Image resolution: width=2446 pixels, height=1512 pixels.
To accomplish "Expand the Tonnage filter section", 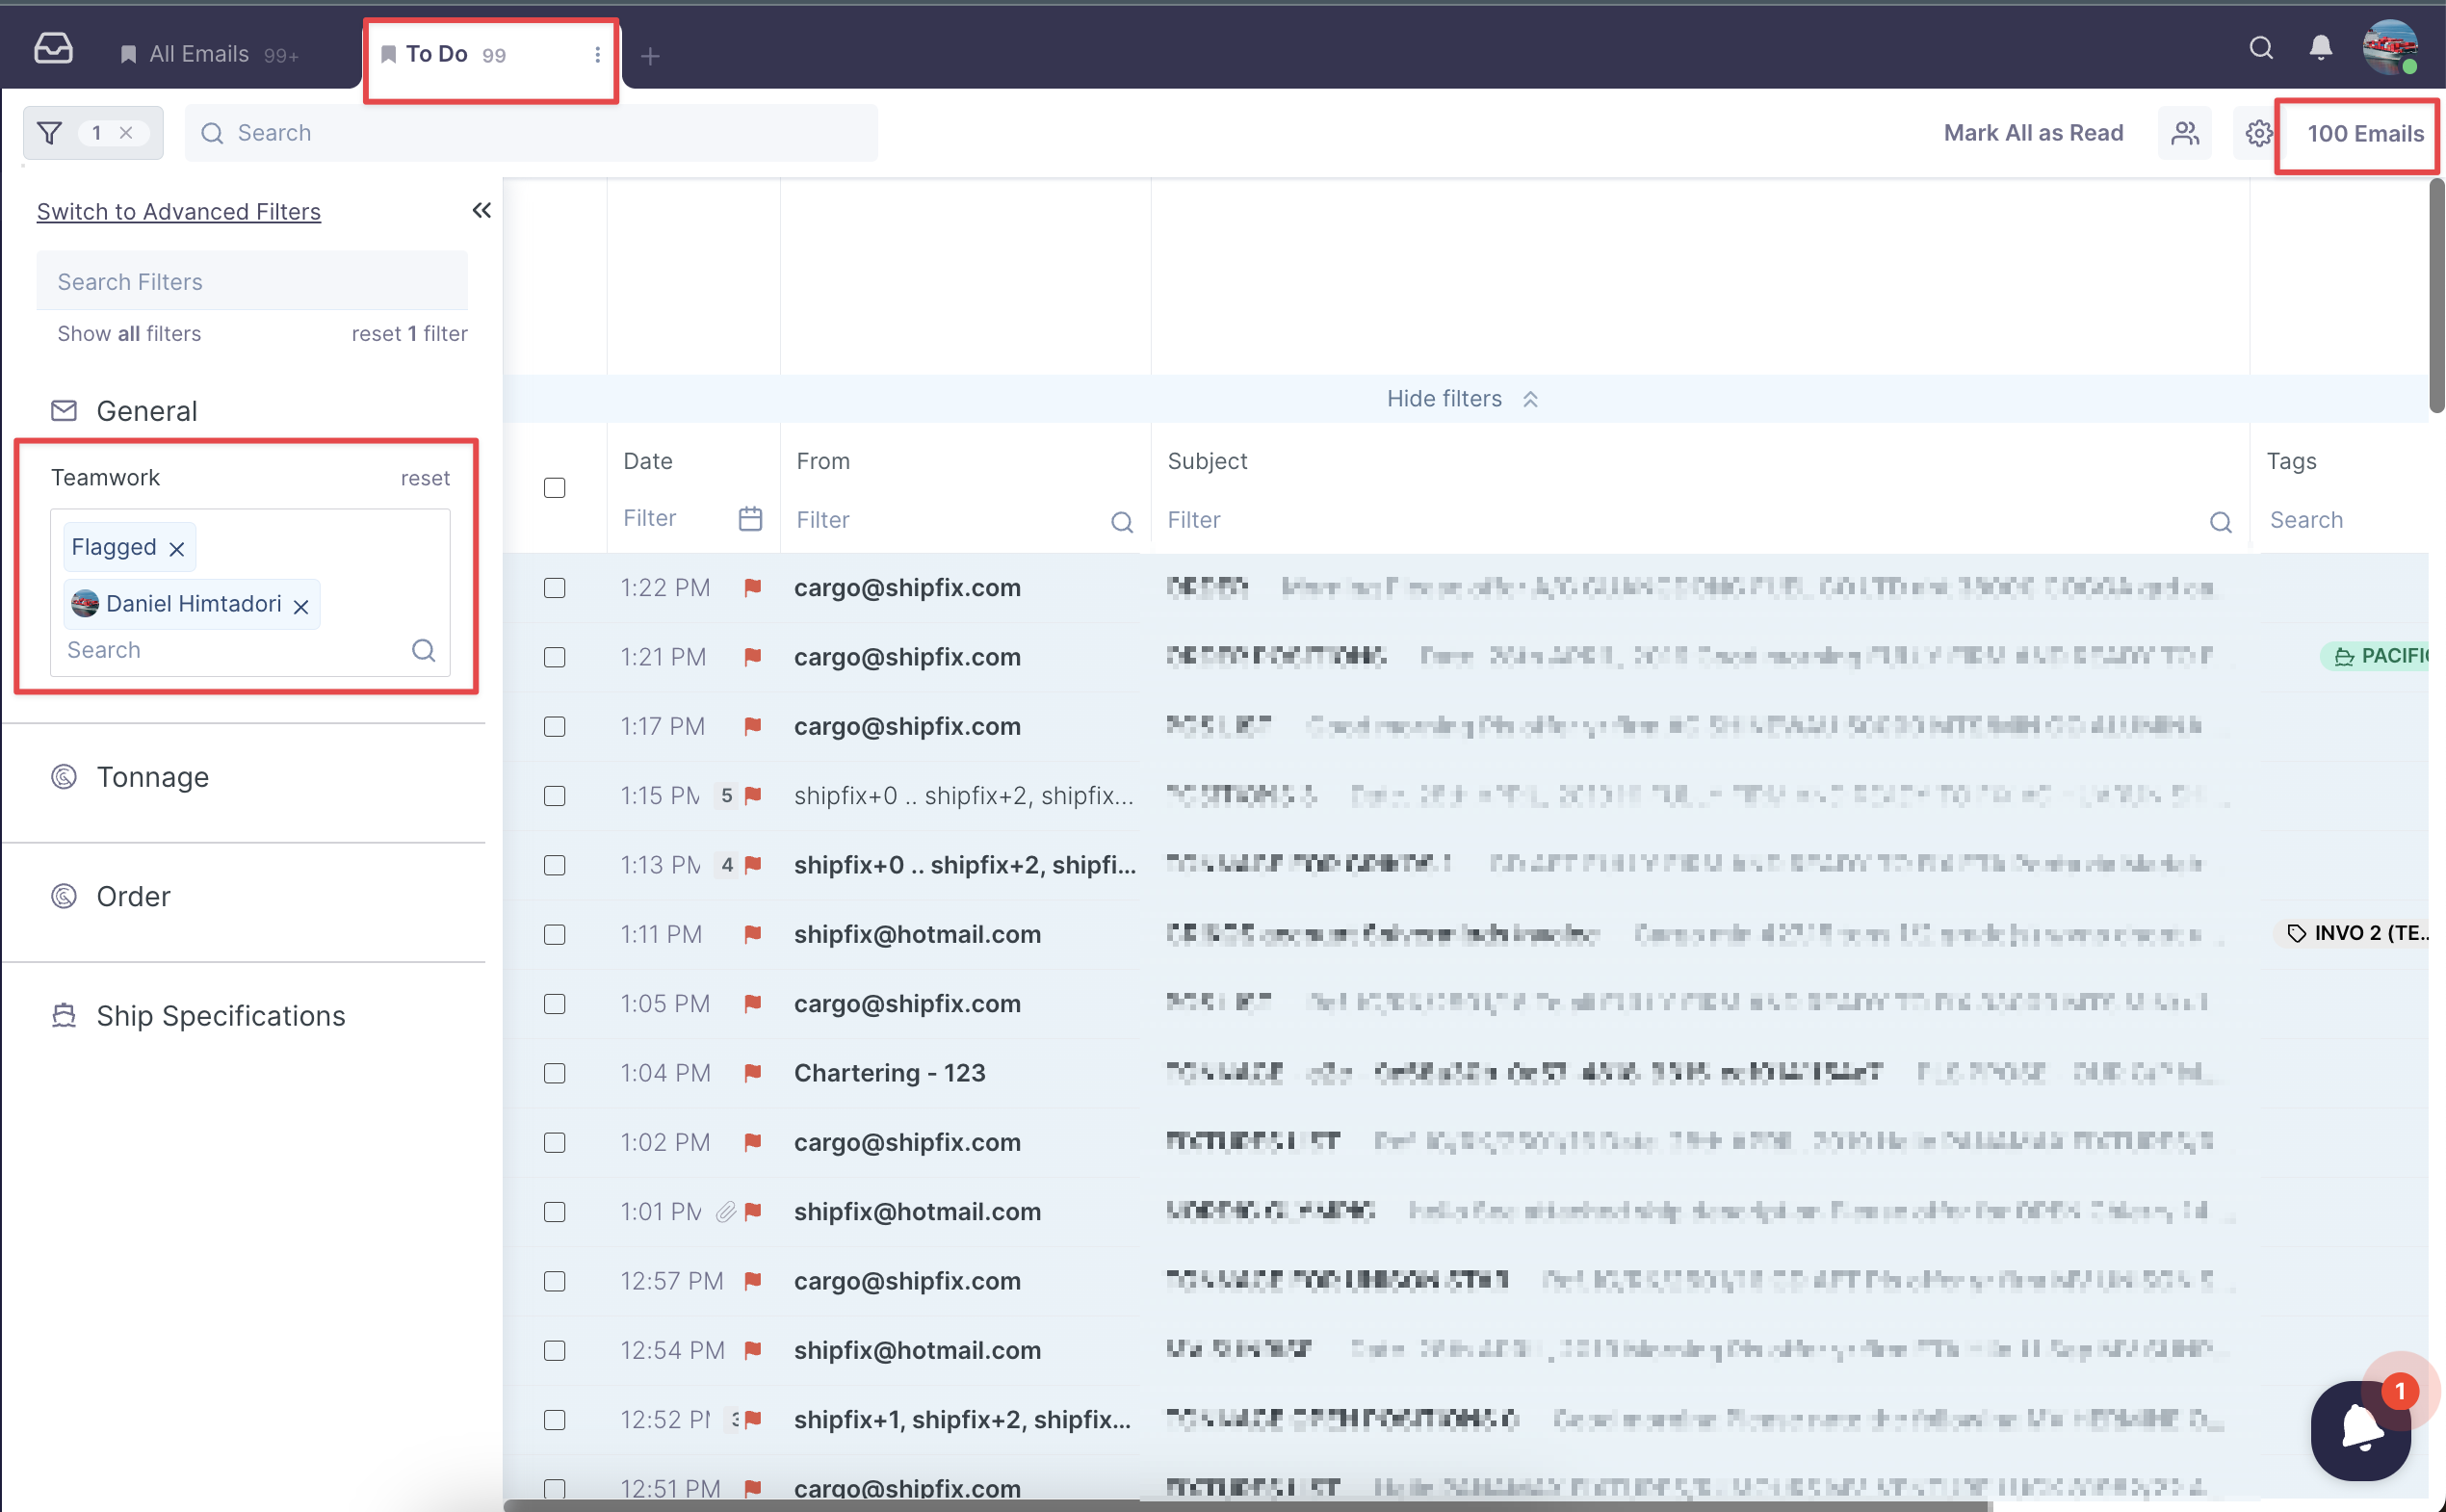I will 152,777.
